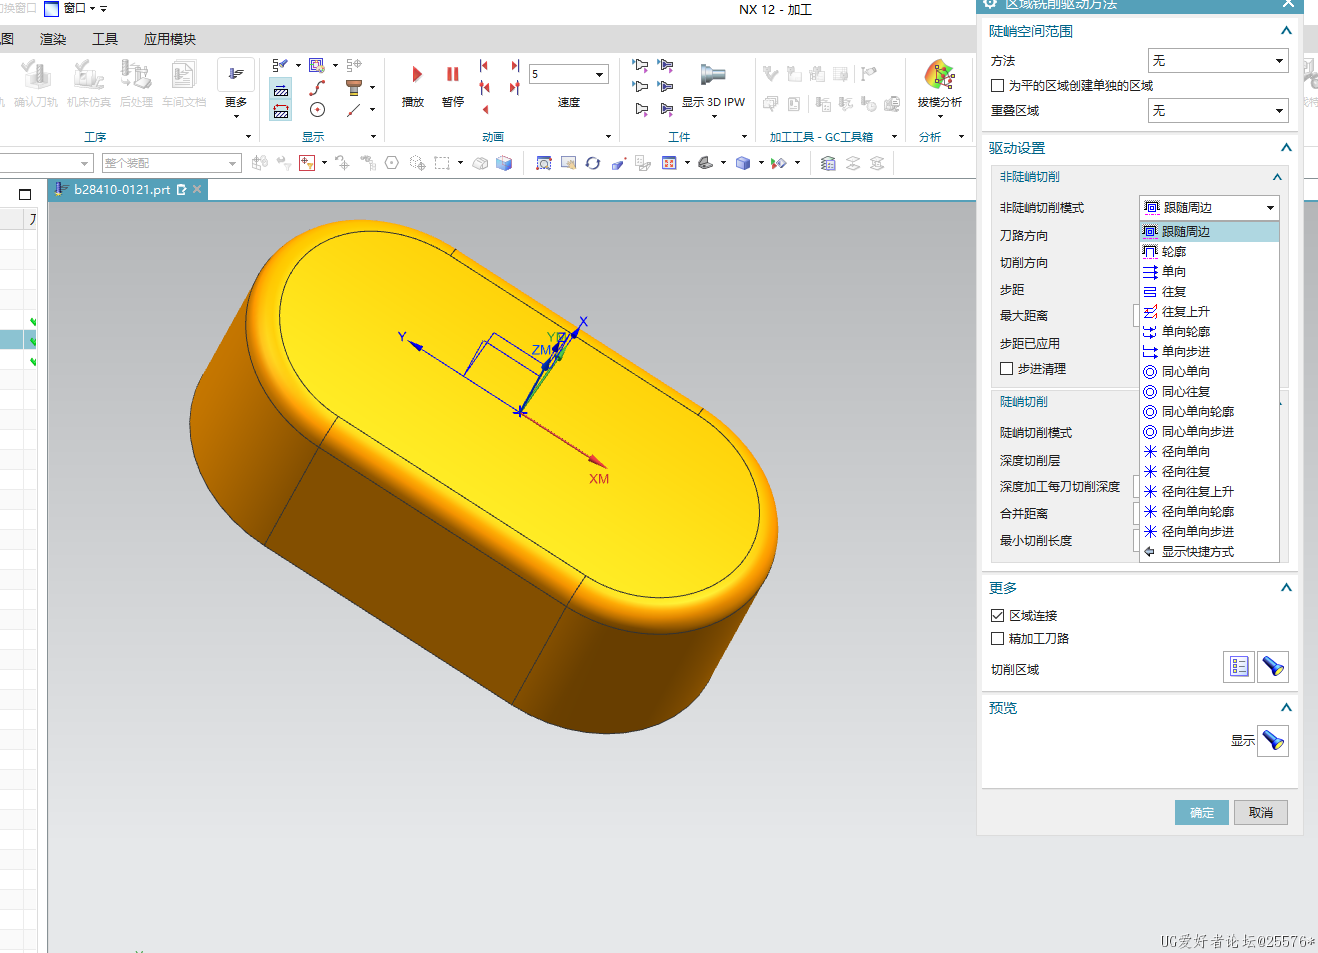Close the b28410-0121.prt tab
Image resolution: width=1318 pixels, height=953 pixels.
[x=197, y=189]
